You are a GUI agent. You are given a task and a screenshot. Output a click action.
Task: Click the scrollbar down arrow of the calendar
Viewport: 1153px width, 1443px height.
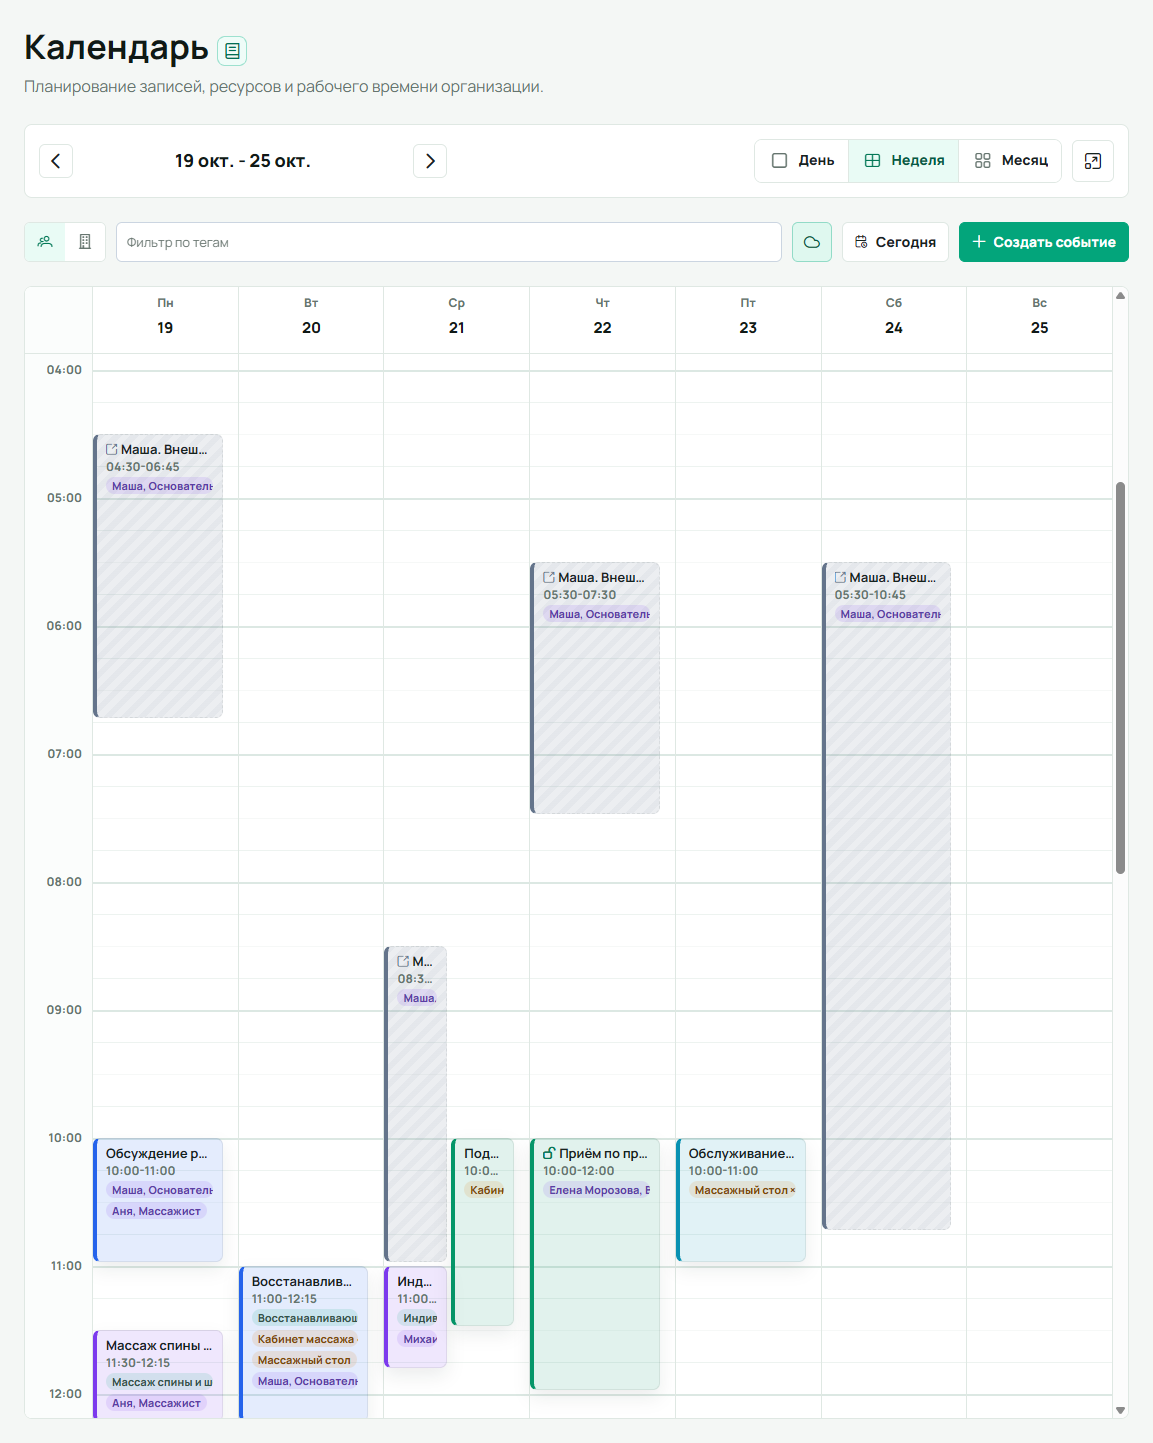click(x=1121, y=1410)
